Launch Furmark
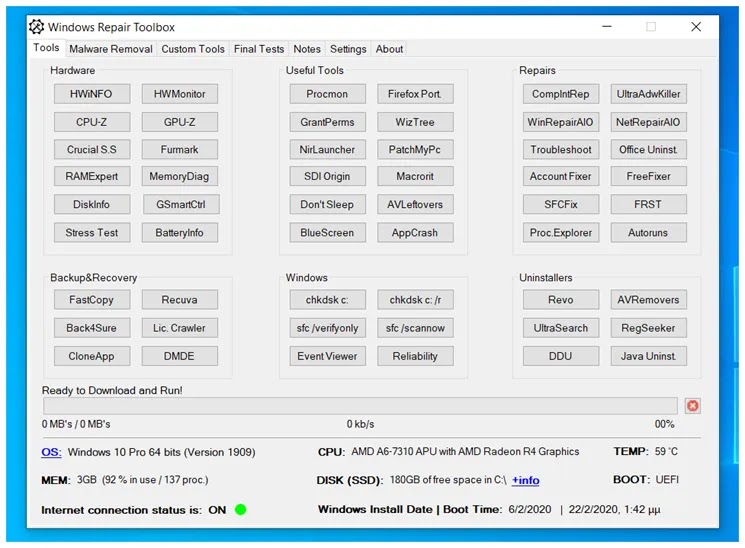Screen dimensions: 745x548 [x=180, y=150]
